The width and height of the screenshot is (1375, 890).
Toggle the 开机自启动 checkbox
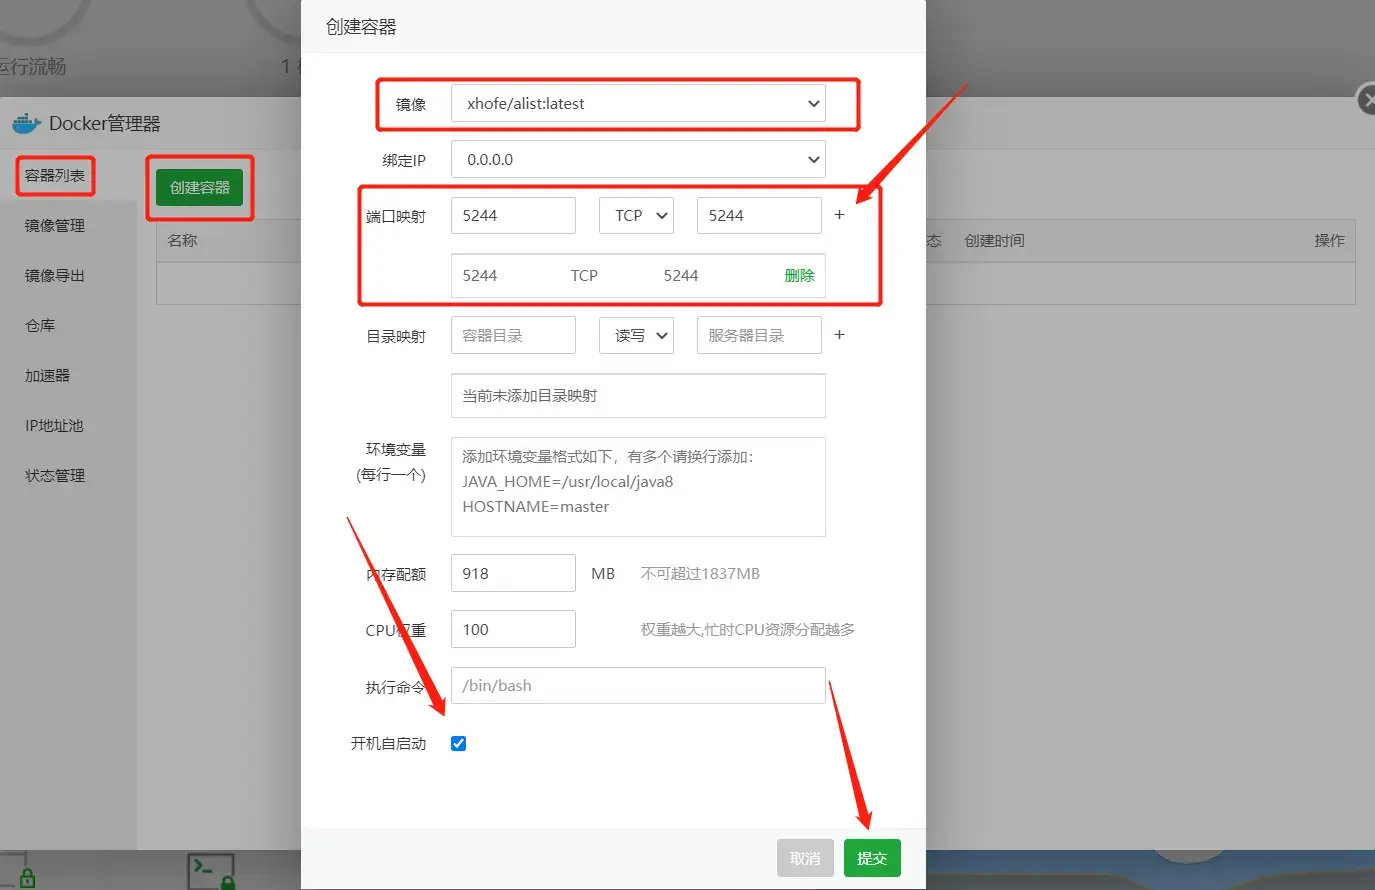459,743
